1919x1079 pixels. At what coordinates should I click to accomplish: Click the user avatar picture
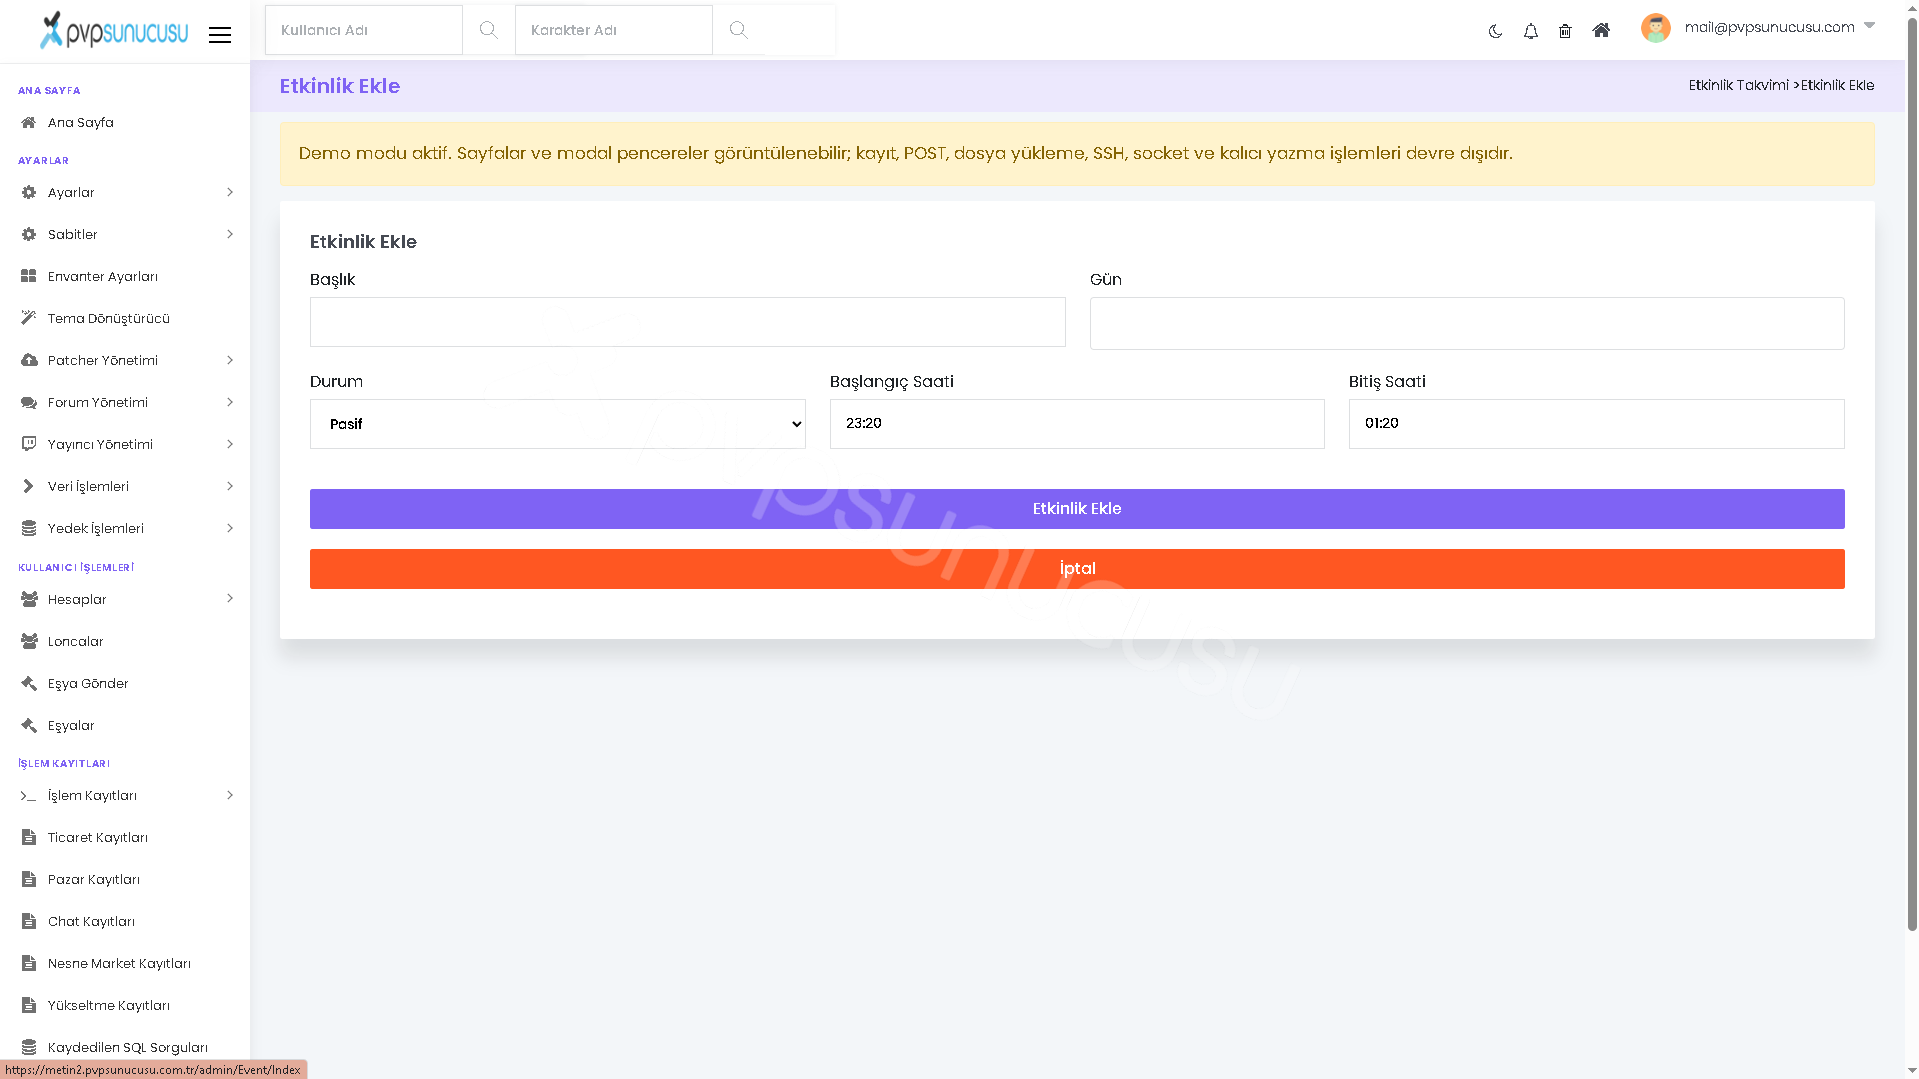pos(1656,28)
